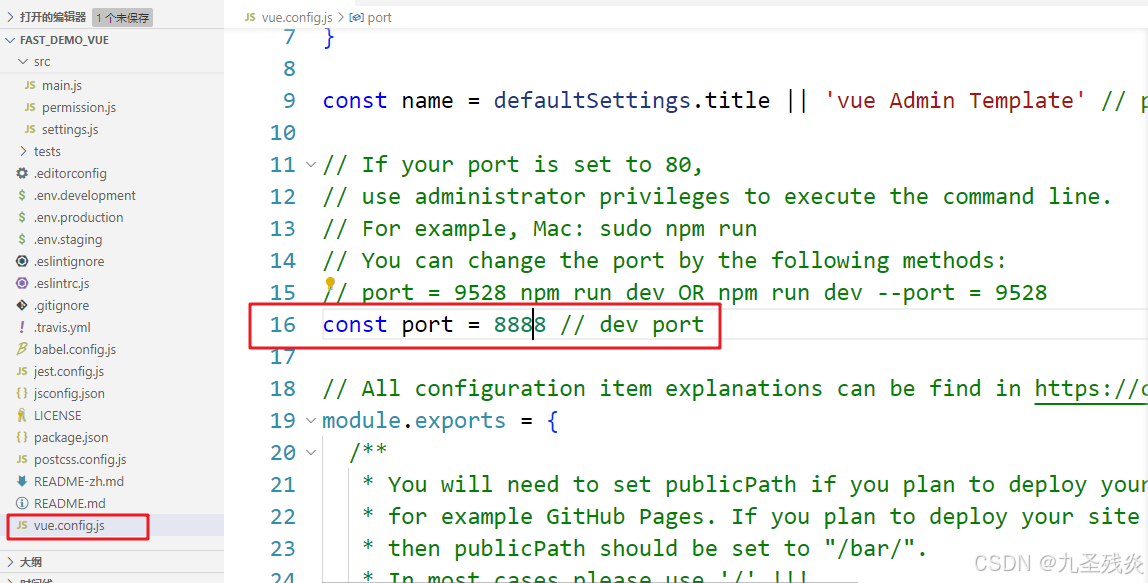Click the lightbulb quick-fix icon on line 15
The width and height of the screenshot is (1148, 583).
click(x=330, y=283)
